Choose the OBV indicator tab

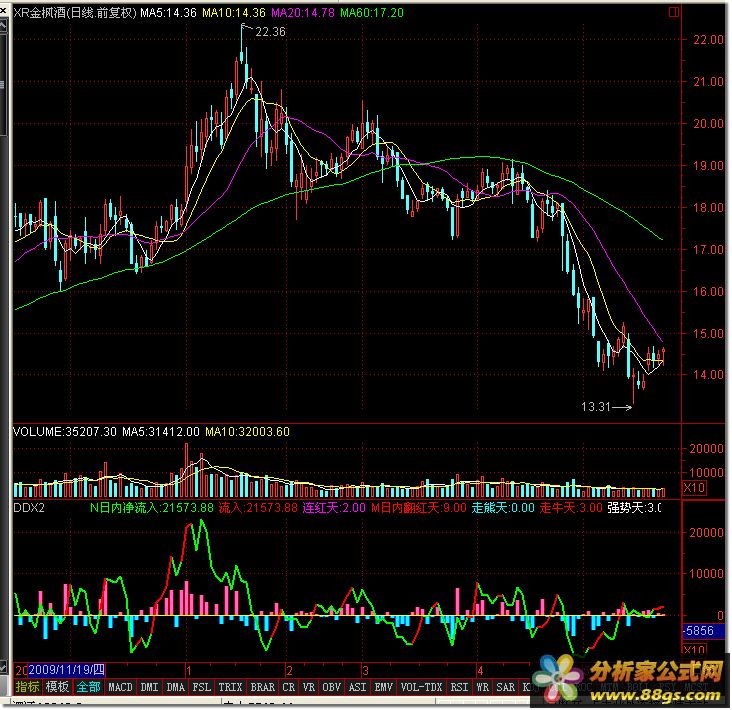[331, 687]
